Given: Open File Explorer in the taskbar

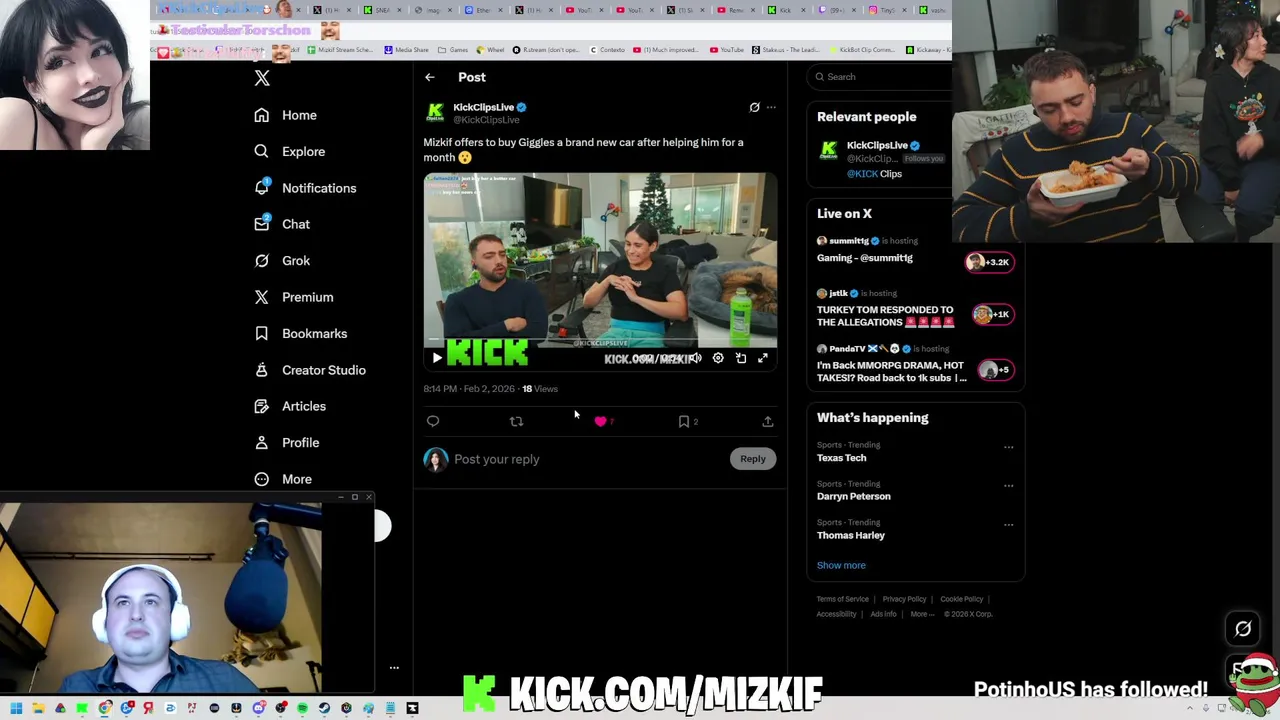Looking at the screenshot, I should click(38, 708).
